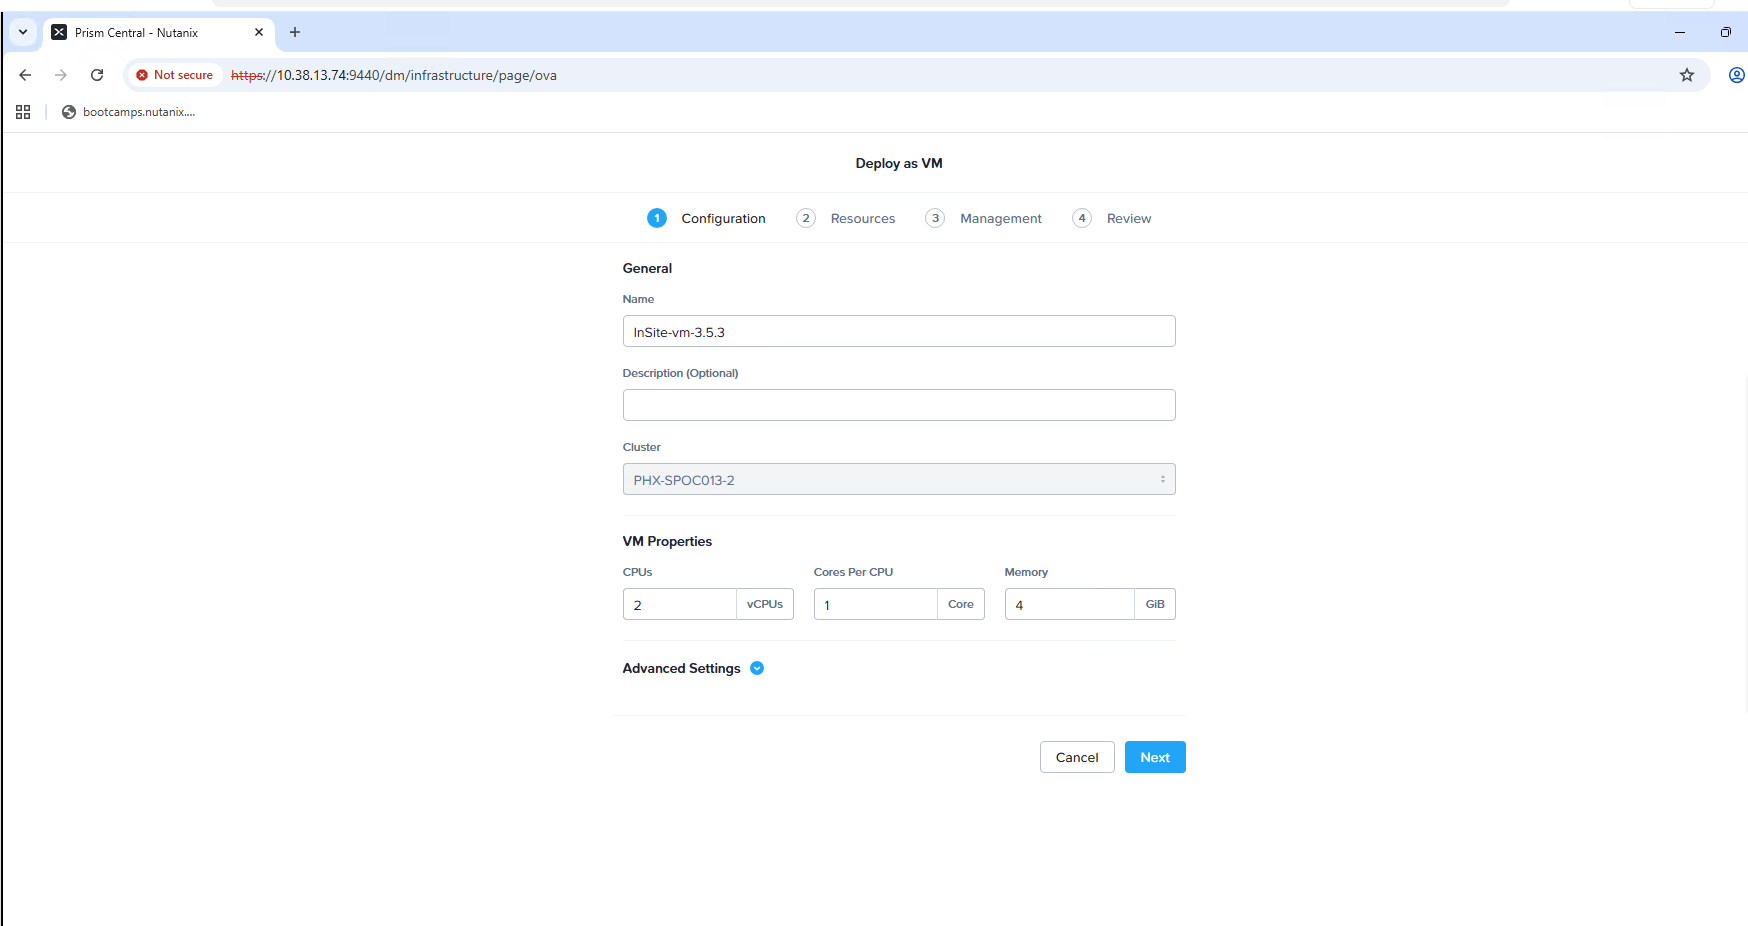The image size is (1748, 926).
Task: Expand the Advanced Settings section
Action: click(756, 668)
